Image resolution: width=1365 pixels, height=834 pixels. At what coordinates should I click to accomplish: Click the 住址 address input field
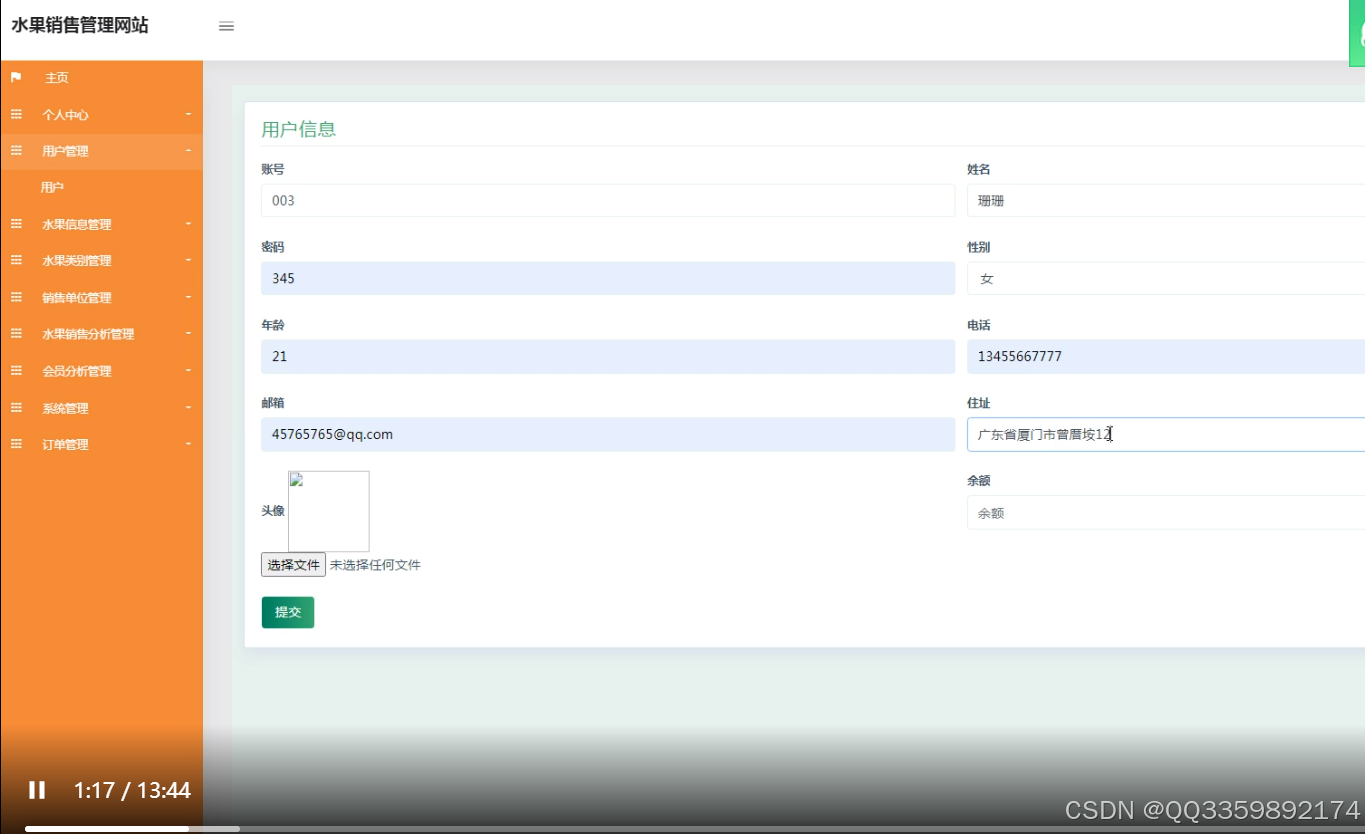pyautogui.click(x=1165, y=434)
